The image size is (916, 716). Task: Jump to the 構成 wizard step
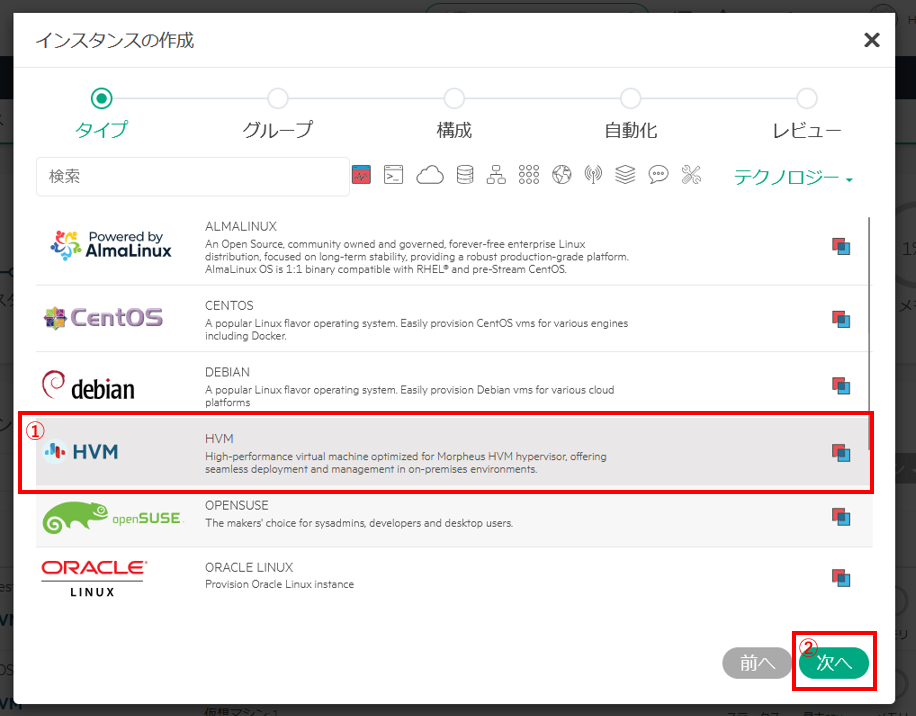tap(454, 98)
